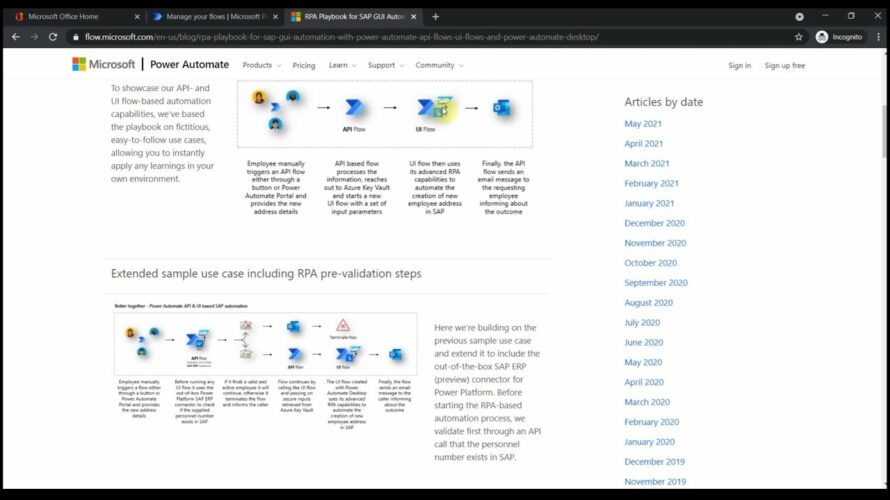Expand the Products menu

(x=262, y=65)
